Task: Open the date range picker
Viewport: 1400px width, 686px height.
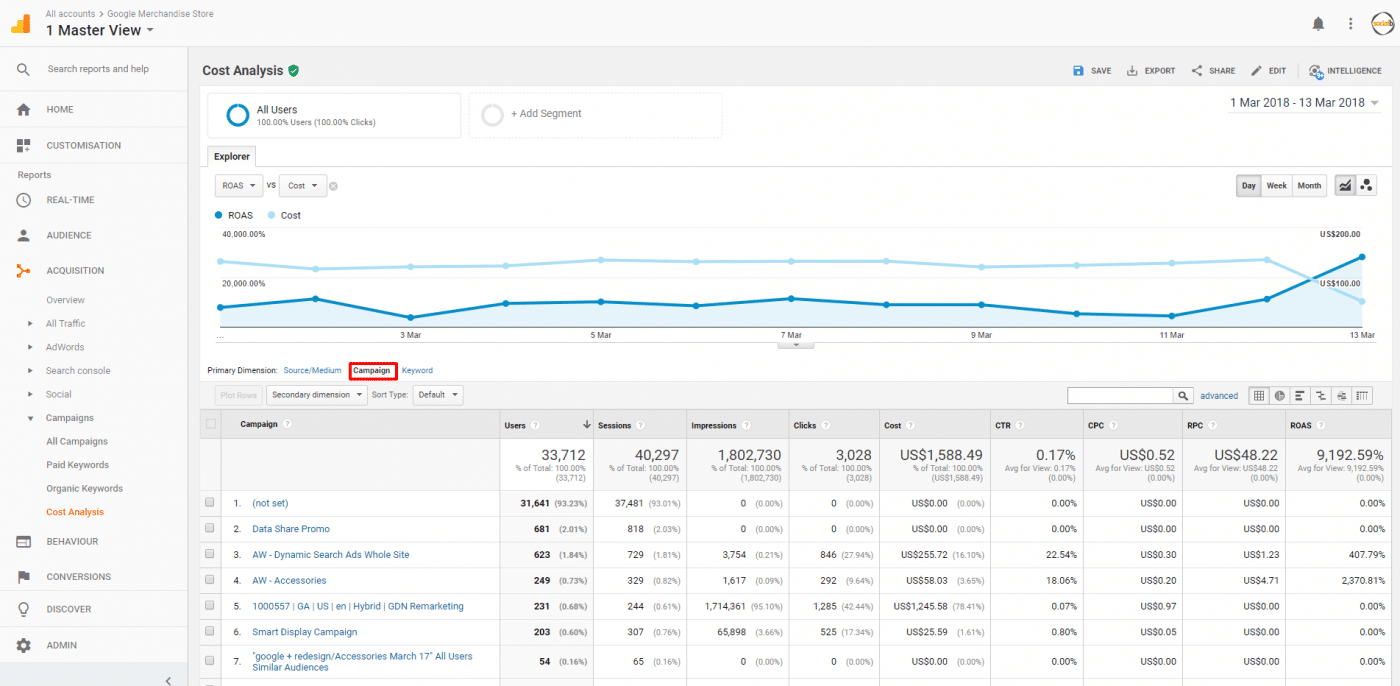Action: tap(1304, 103)
